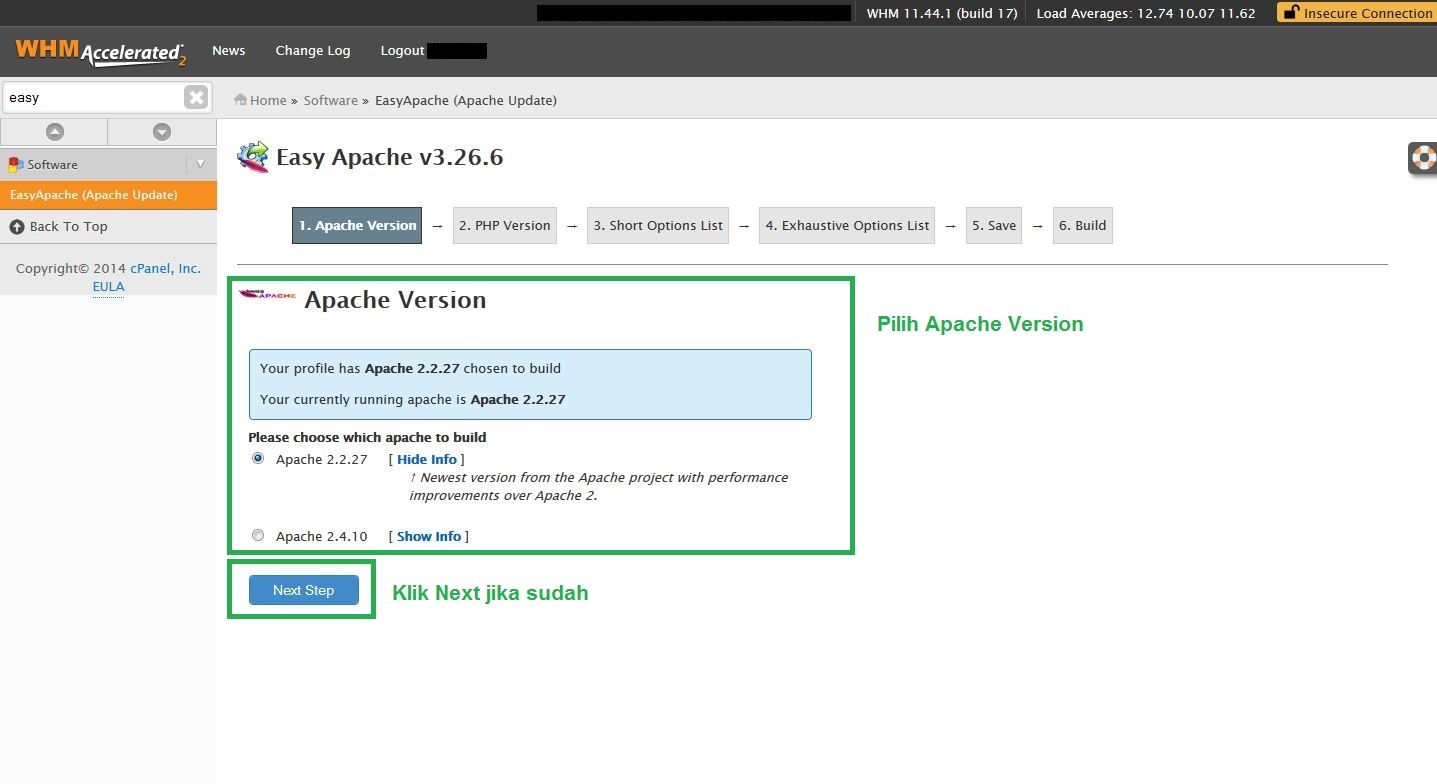This screenshot has height=784, width=1437.
Task: Click the Next Step button
Action: pyautogui.click(x=303, y=590)
